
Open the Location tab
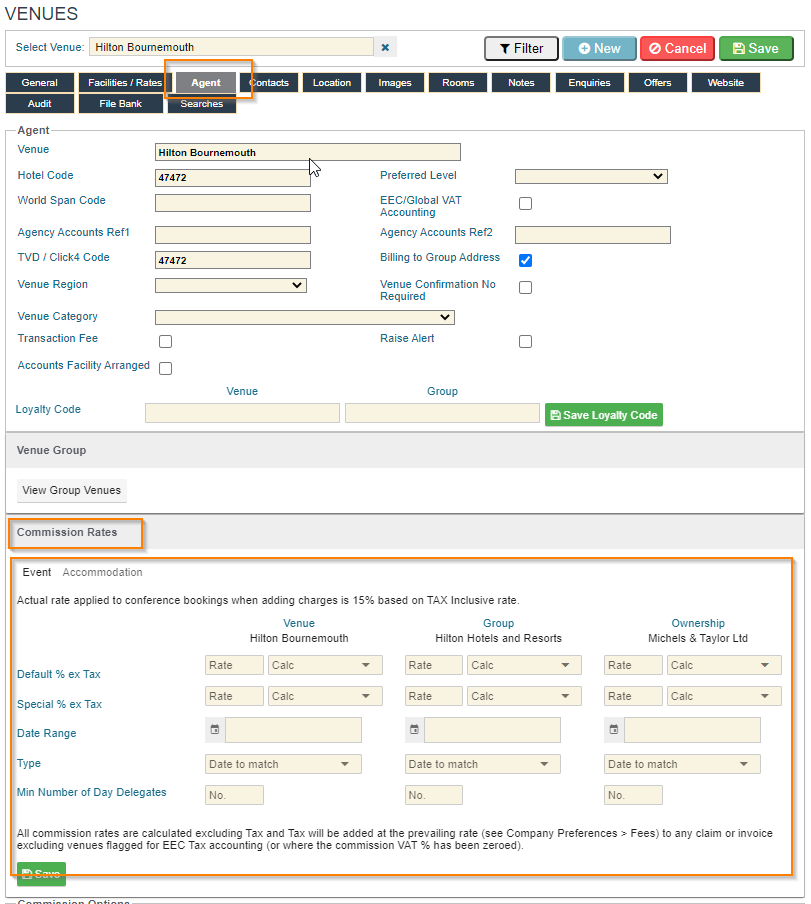coord(332,82)
